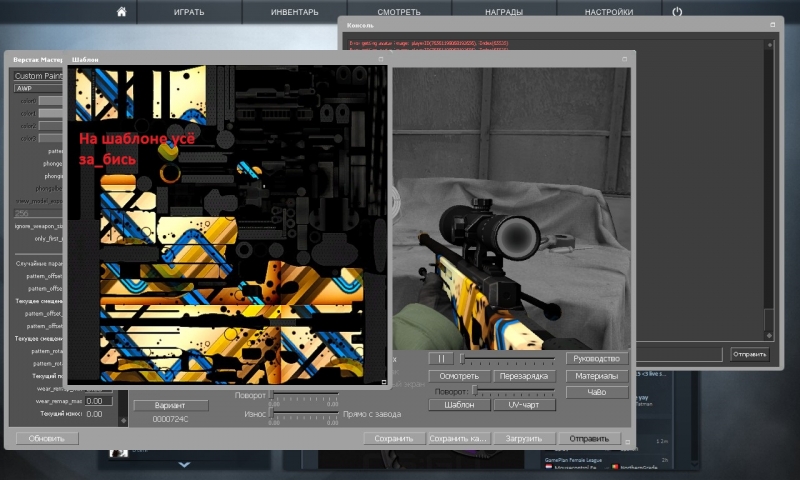Click the color2 swatch
The image size is (800, 480).
[51, 125]
